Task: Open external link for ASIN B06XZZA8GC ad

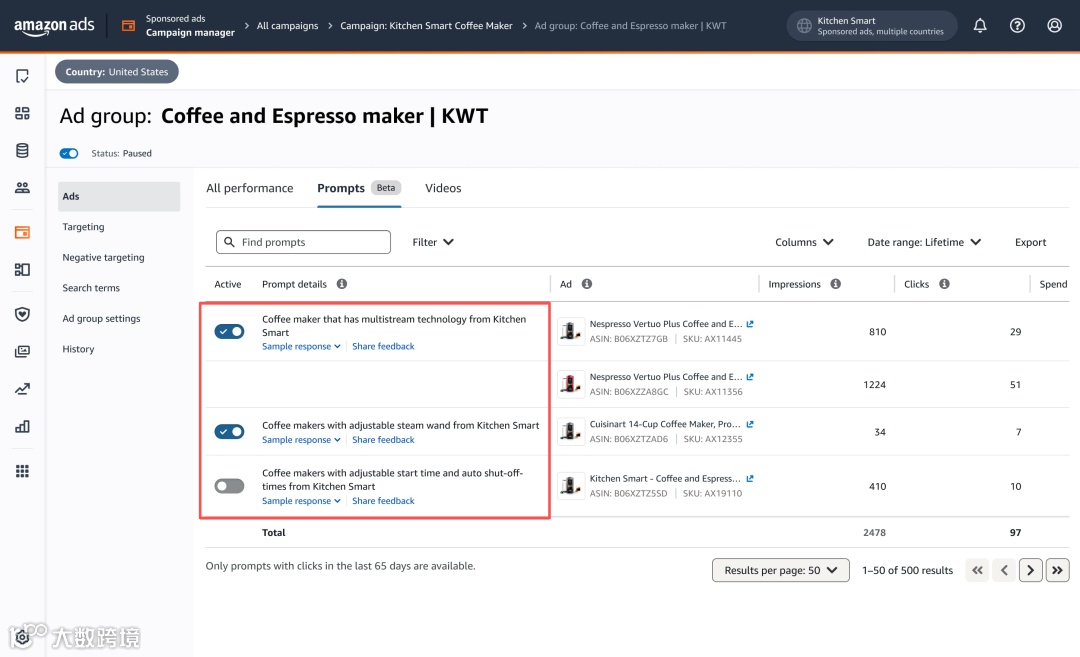Action: [750, 377]
